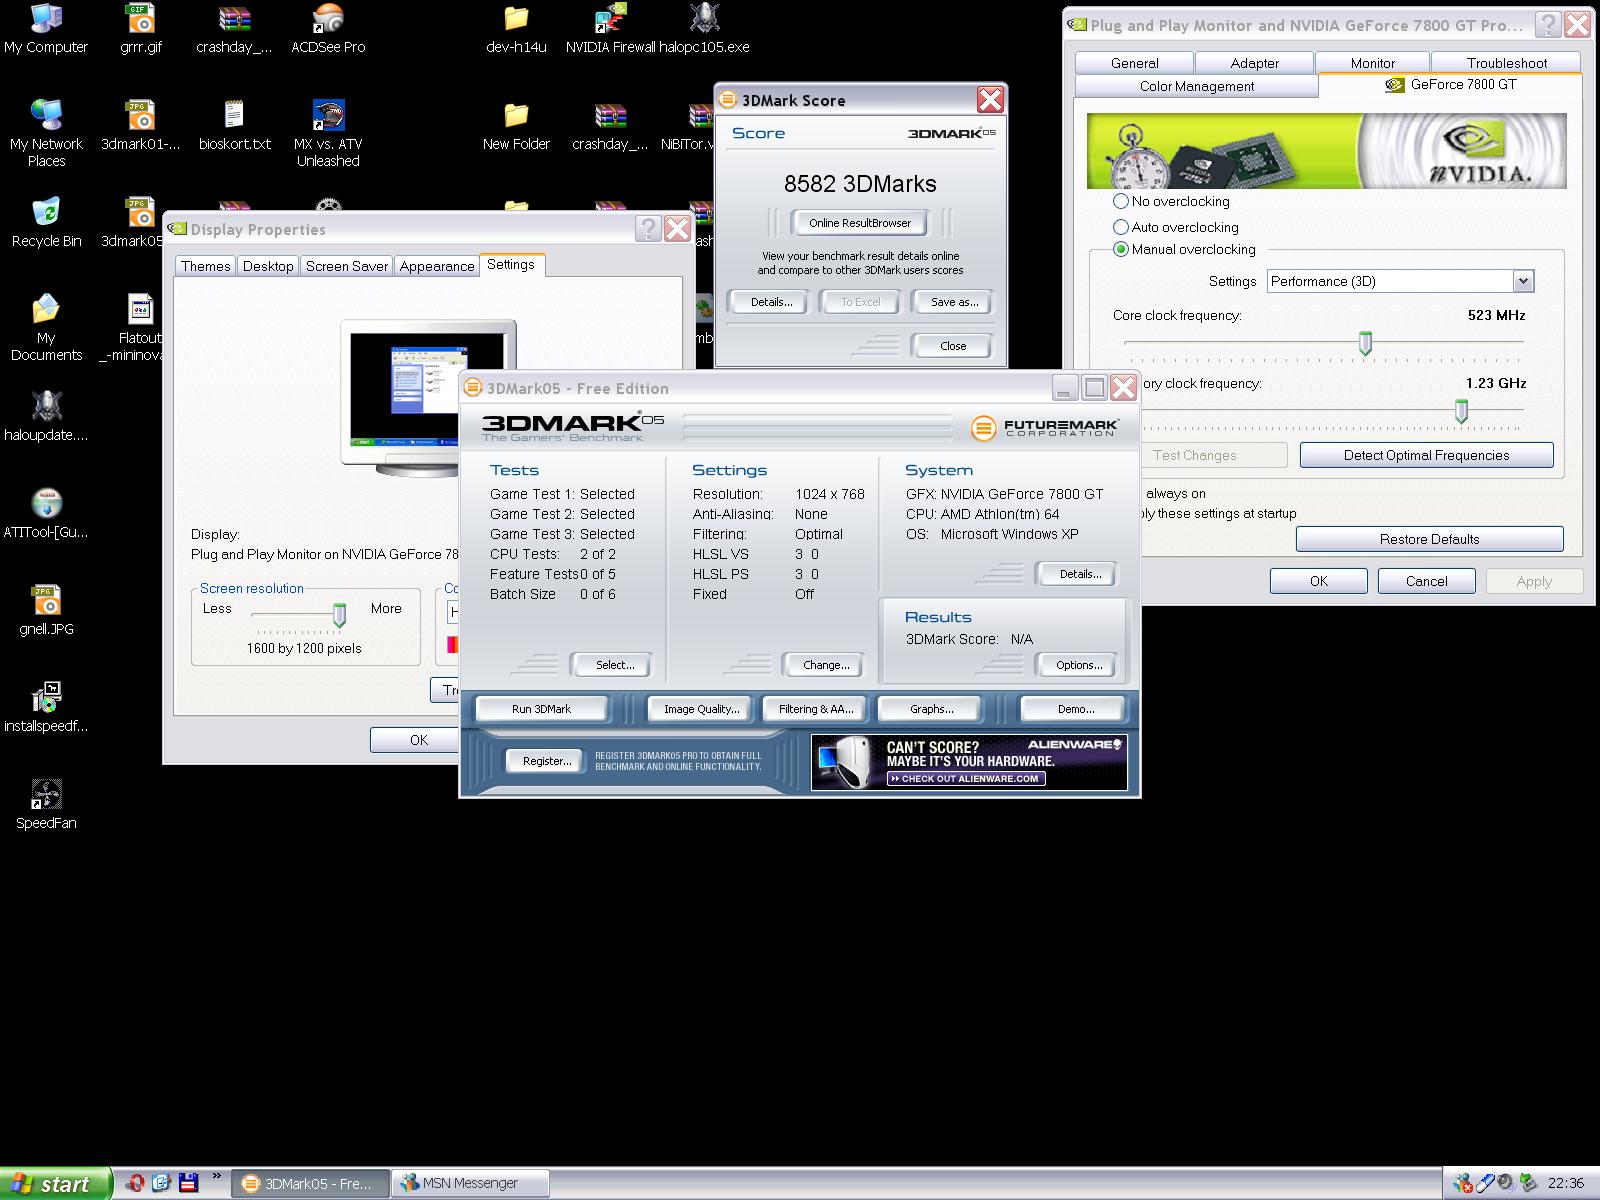Adjust the core clock frequency slider

coord(1365,343)
